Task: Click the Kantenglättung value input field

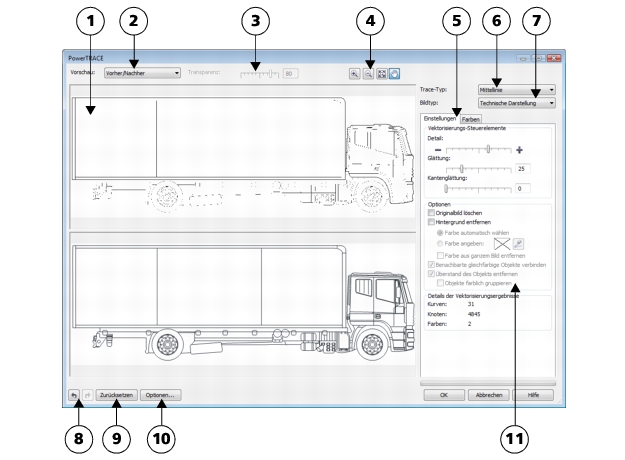Action: (x=523, y=188)
